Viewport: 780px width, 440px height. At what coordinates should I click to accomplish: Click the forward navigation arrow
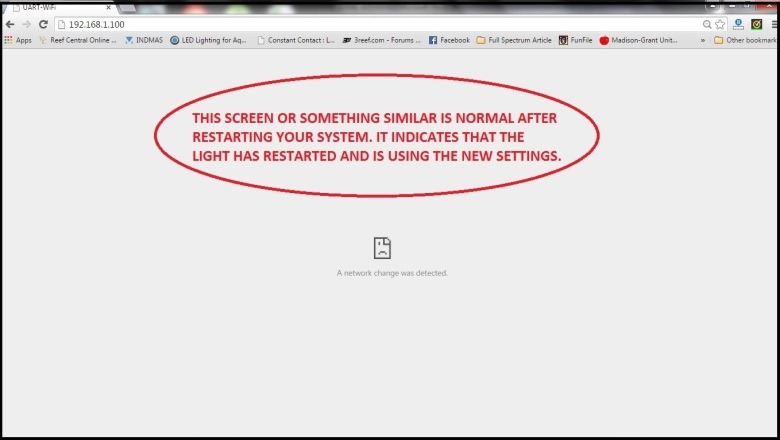pyautogui.click(x=26, y=24)
